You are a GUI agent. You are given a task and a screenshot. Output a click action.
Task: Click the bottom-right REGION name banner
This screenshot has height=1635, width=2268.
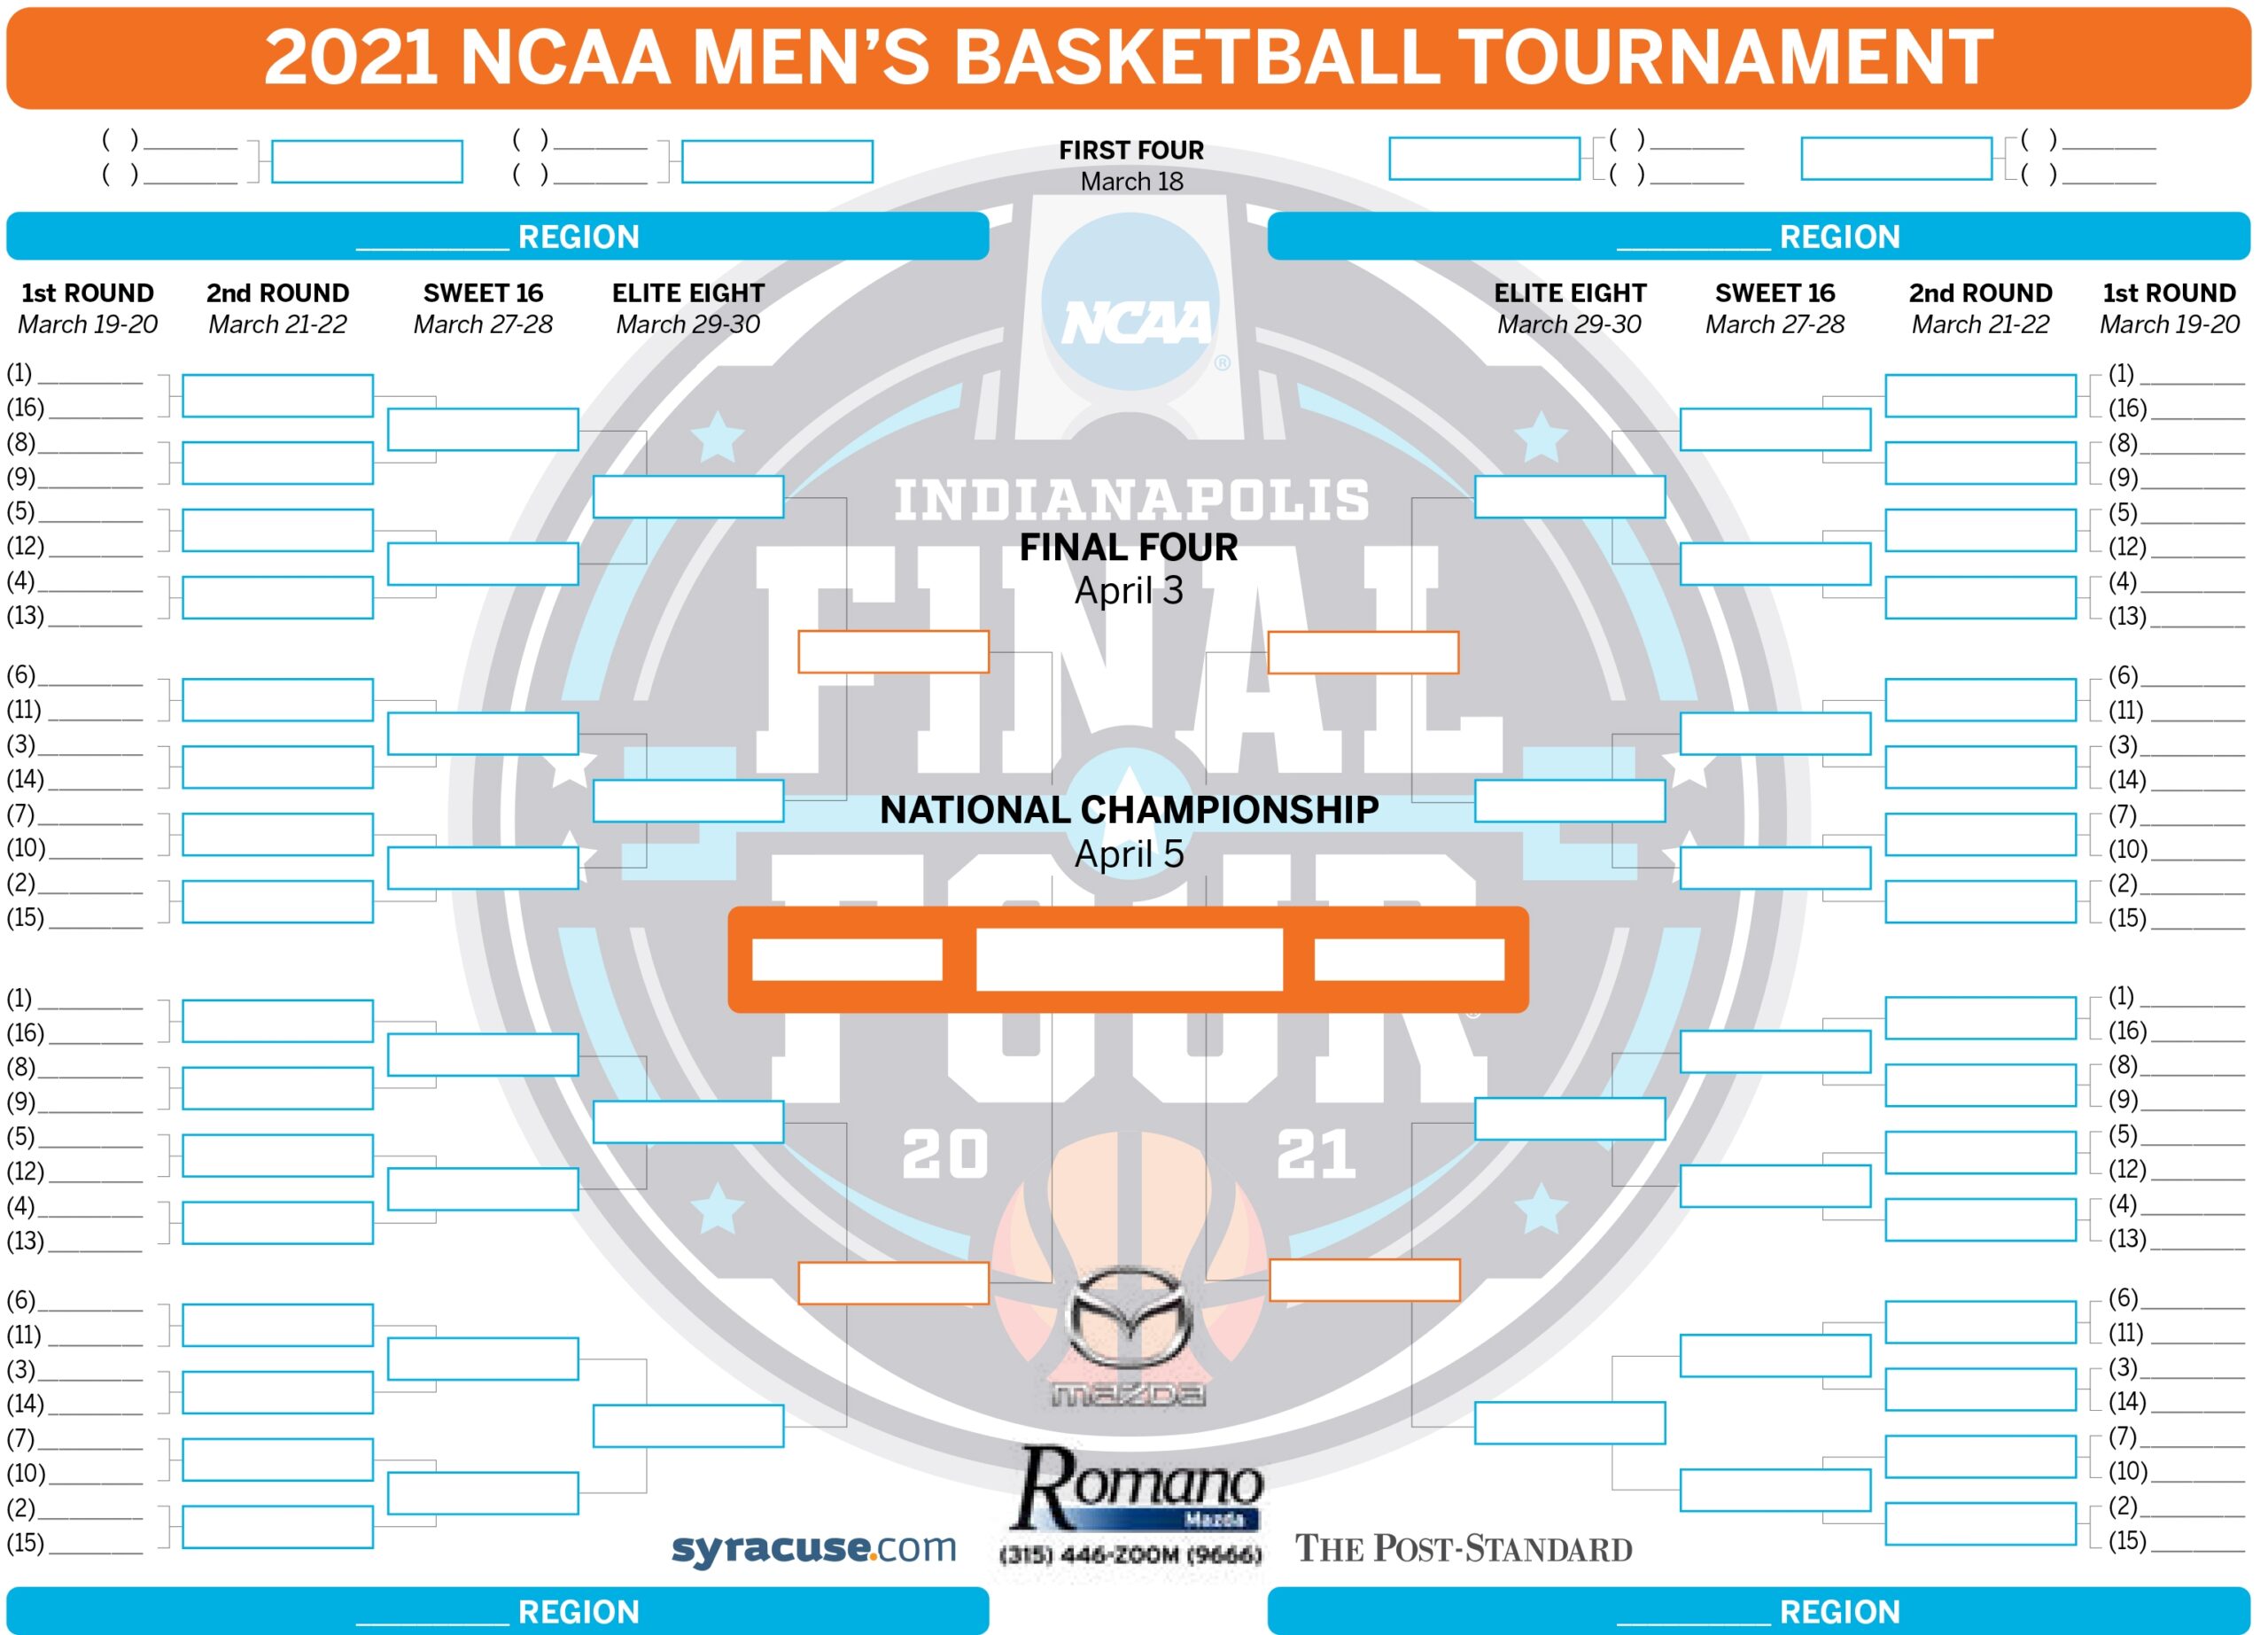click(x=1759, y=1610)
